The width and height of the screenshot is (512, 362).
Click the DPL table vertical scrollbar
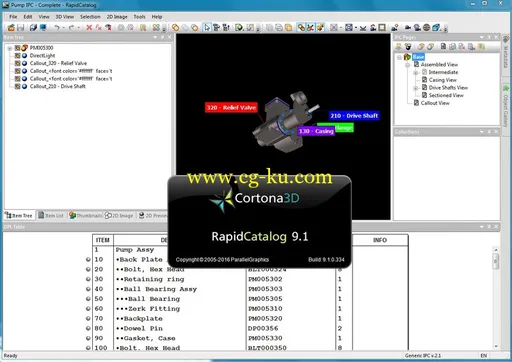click(496, 298)
